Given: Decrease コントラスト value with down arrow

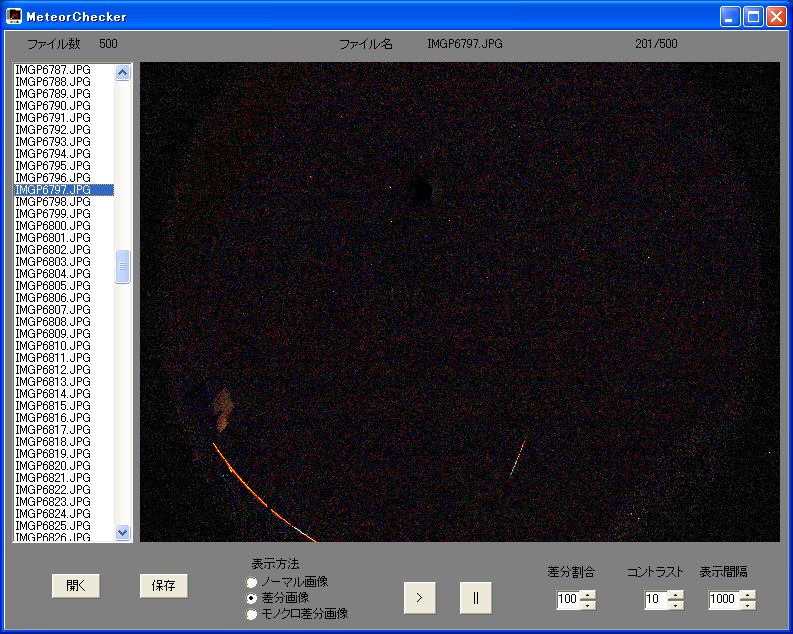Looking at the screenshot, I should tap(676, 605).
